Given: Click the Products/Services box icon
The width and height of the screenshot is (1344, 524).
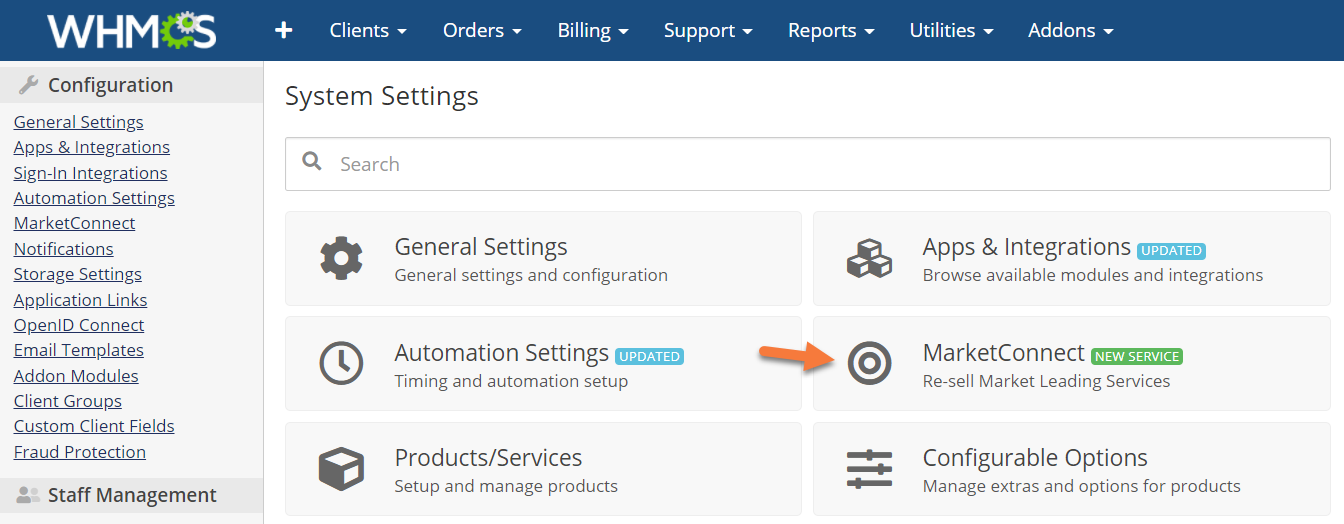Looking at the screenshot, I should pyautogui.click(x=341, y=468).
